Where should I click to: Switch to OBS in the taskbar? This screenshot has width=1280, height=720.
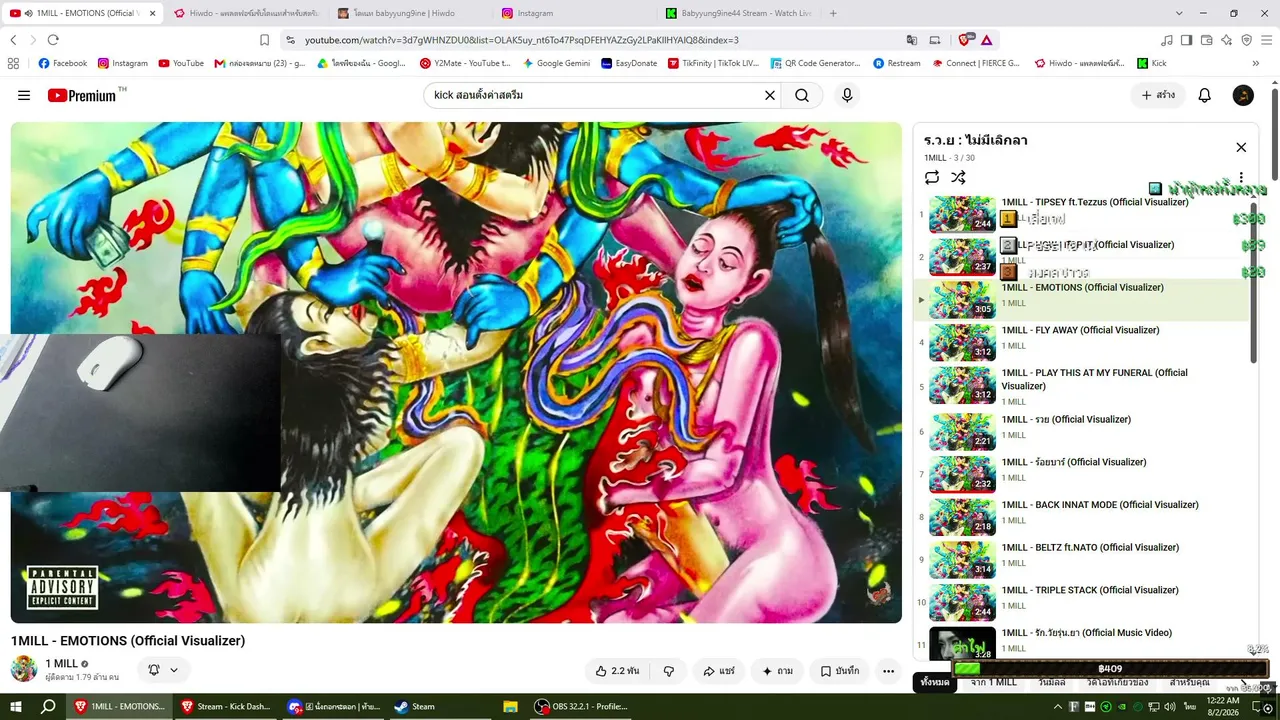(582, 706)
